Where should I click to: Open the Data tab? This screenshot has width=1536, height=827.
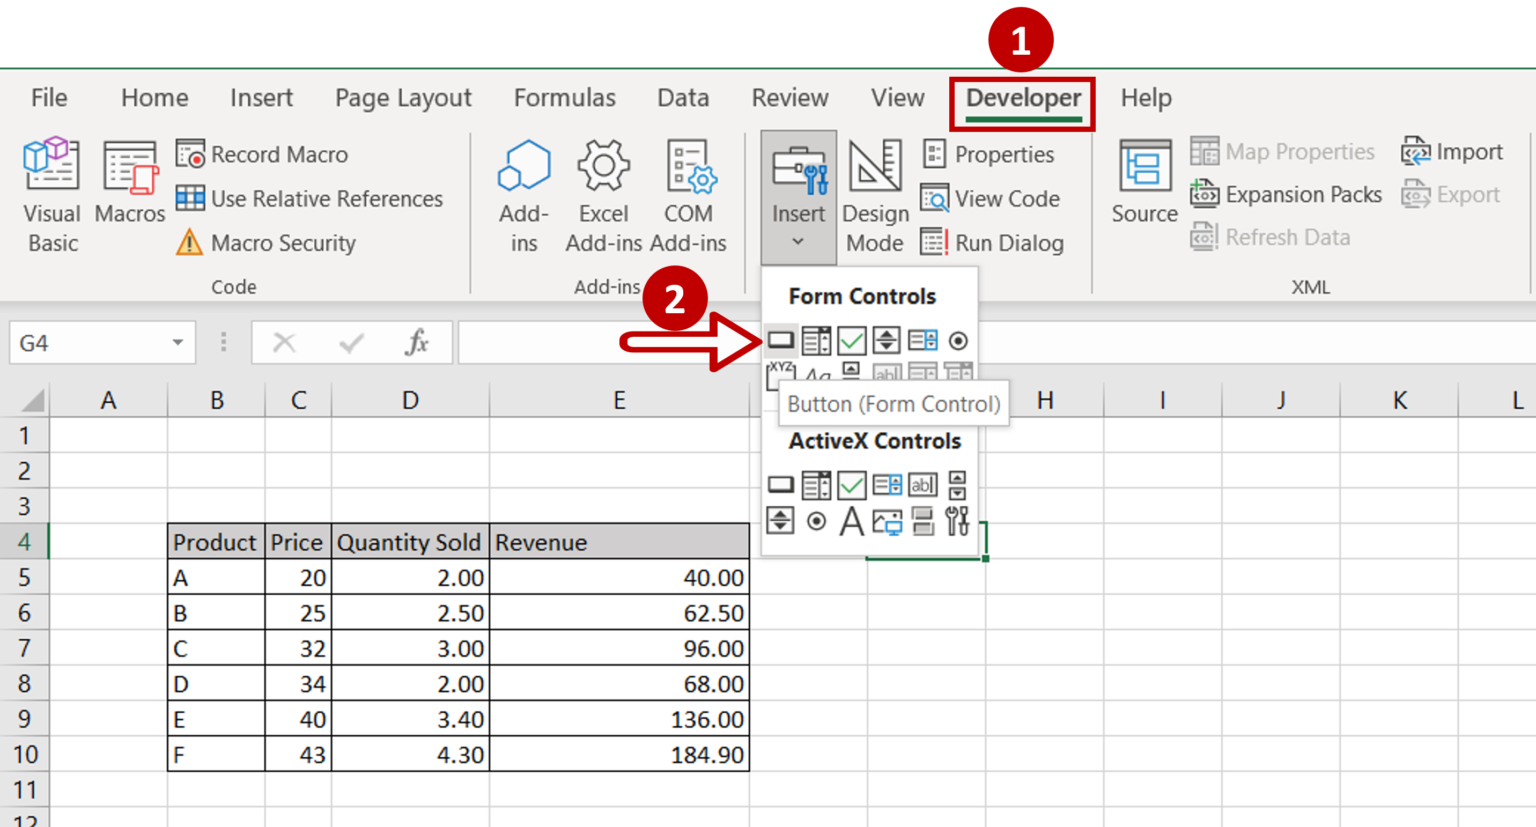point(683,98)
